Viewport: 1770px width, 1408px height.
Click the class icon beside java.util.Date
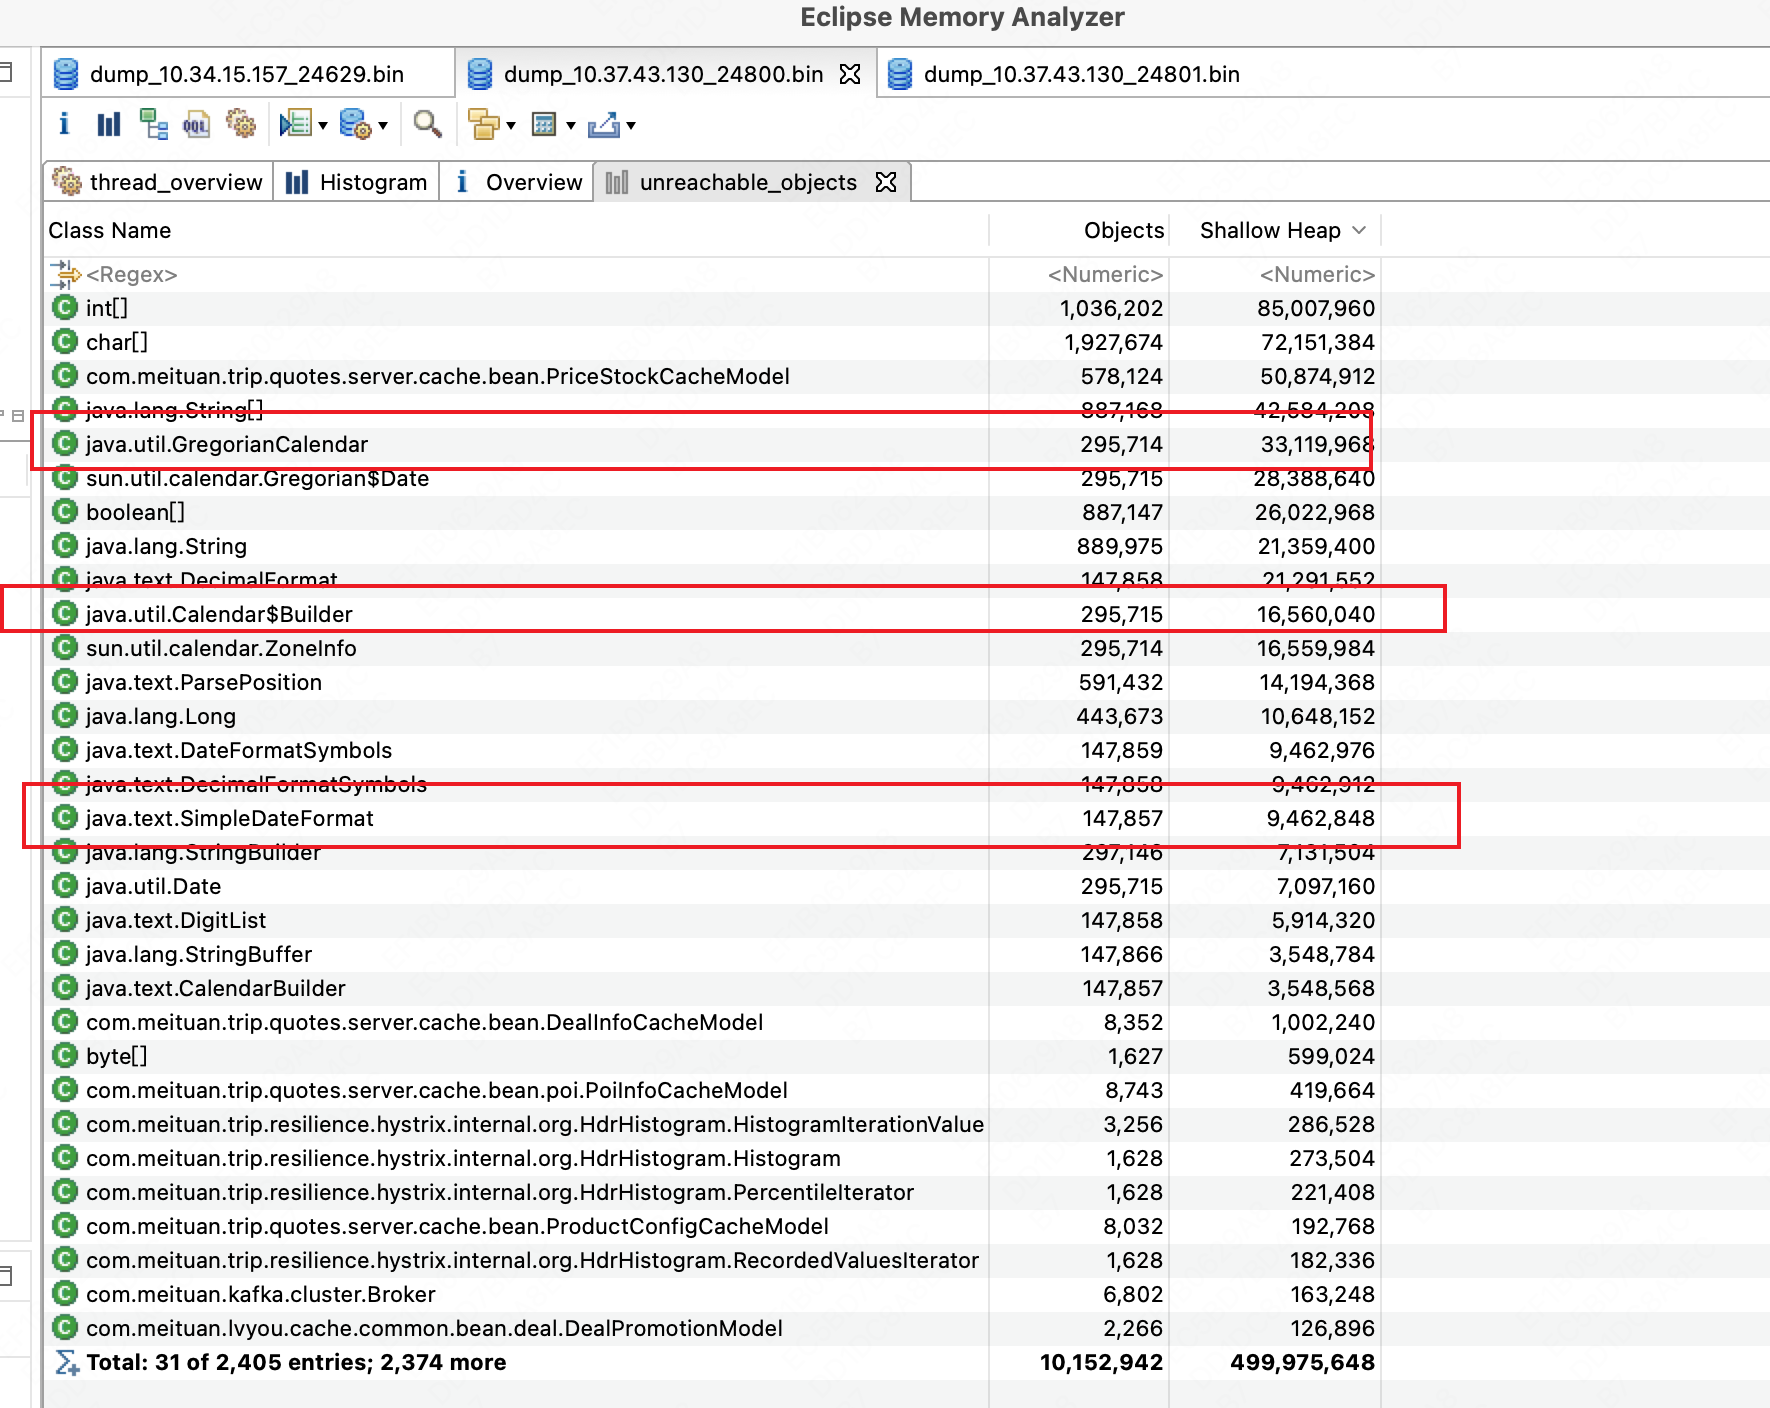(65, 886)
